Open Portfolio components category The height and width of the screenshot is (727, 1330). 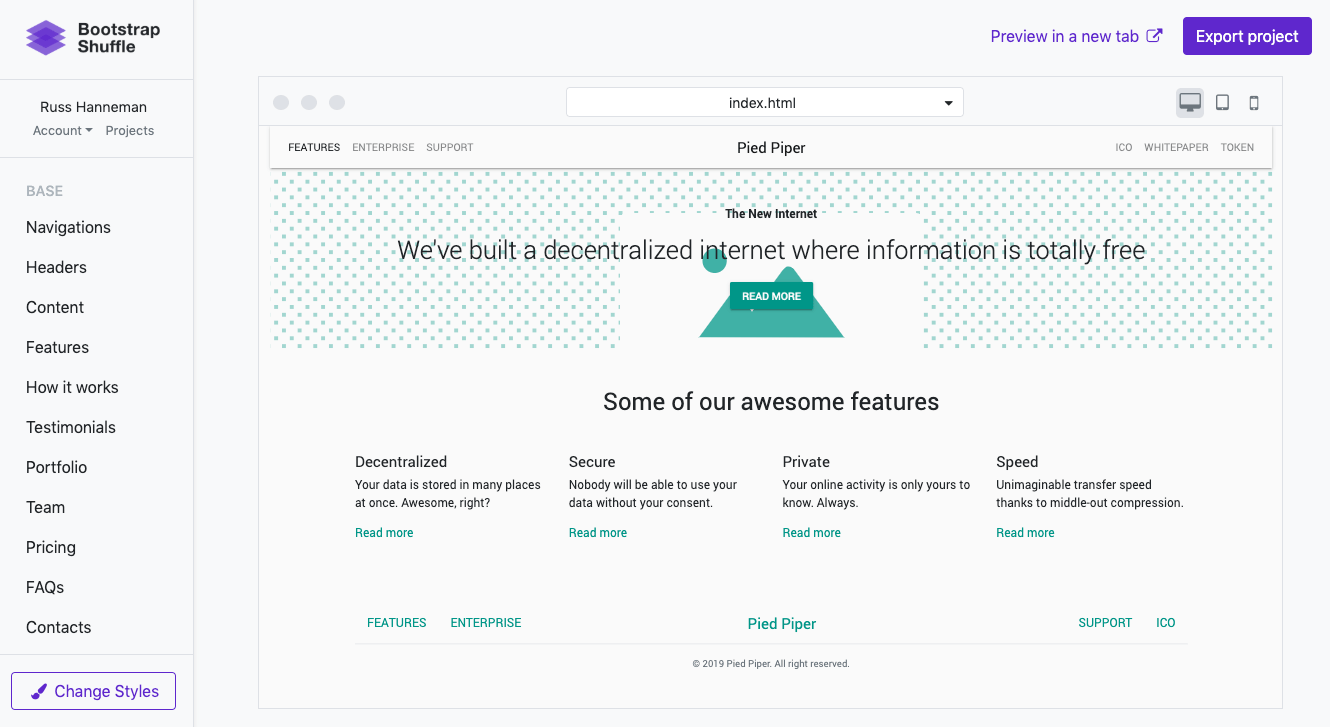(56, 467)
